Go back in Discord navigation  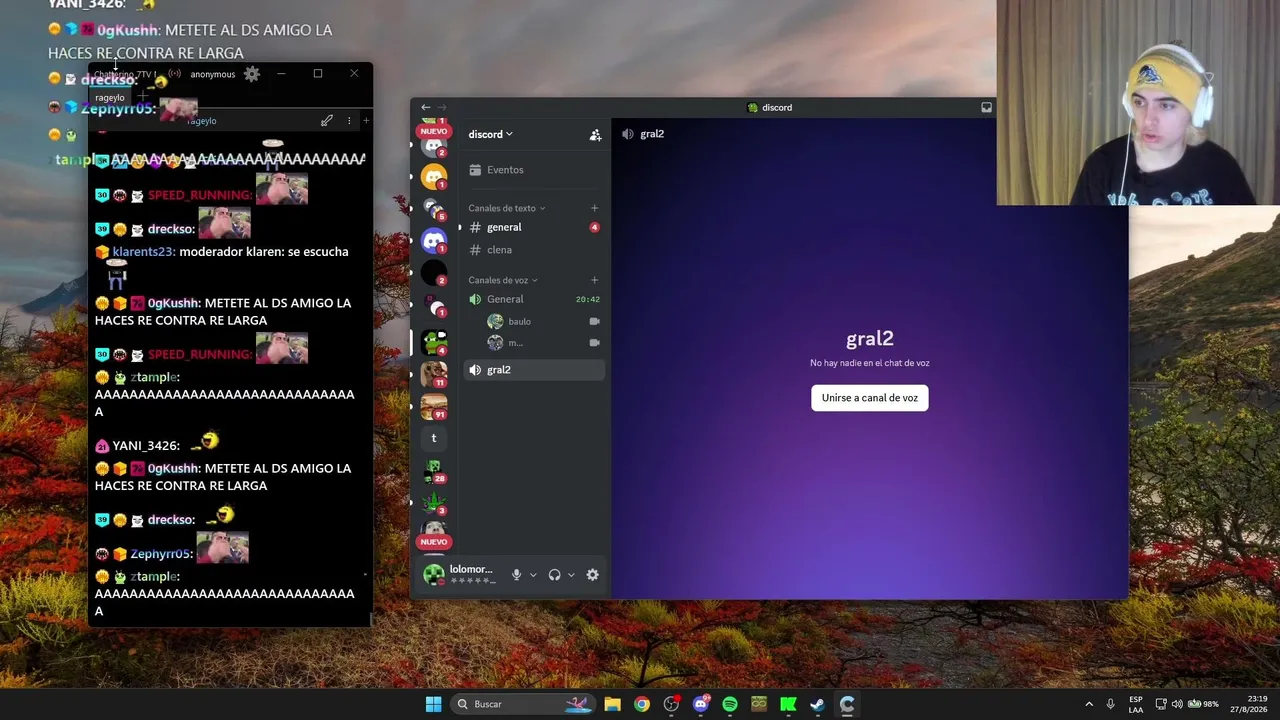click(426, 107)
